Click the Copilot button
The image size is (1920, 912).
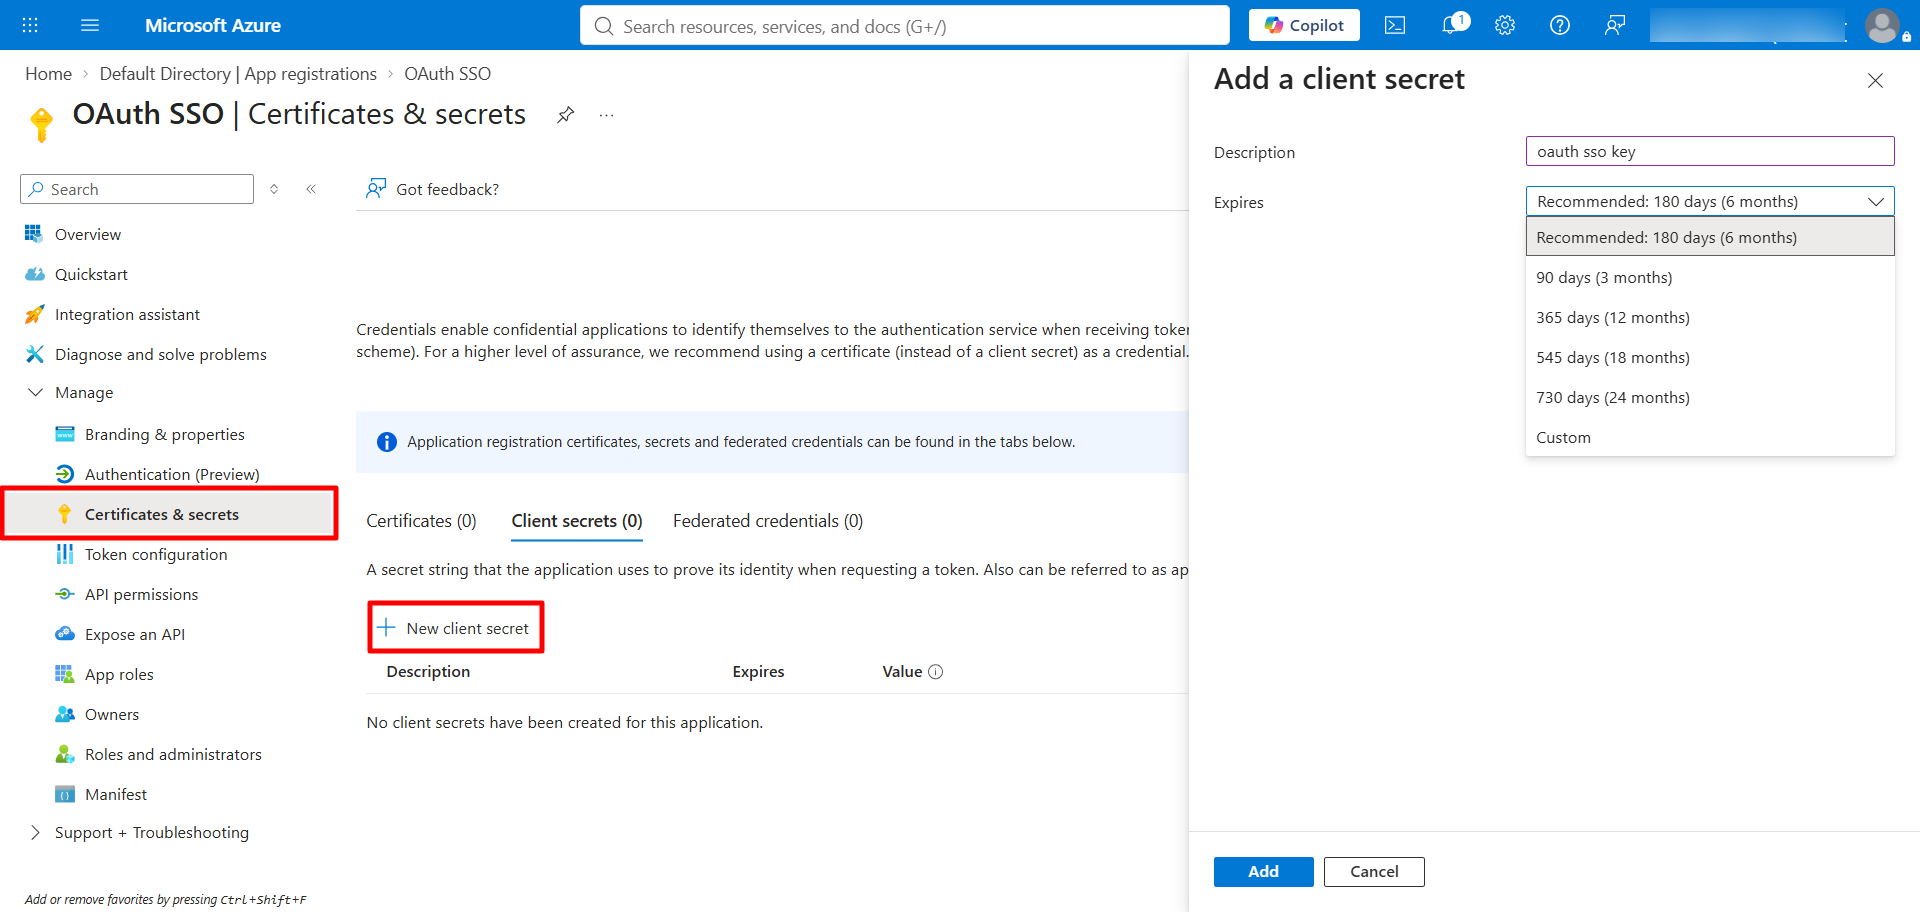click(x=1304, y=25)
